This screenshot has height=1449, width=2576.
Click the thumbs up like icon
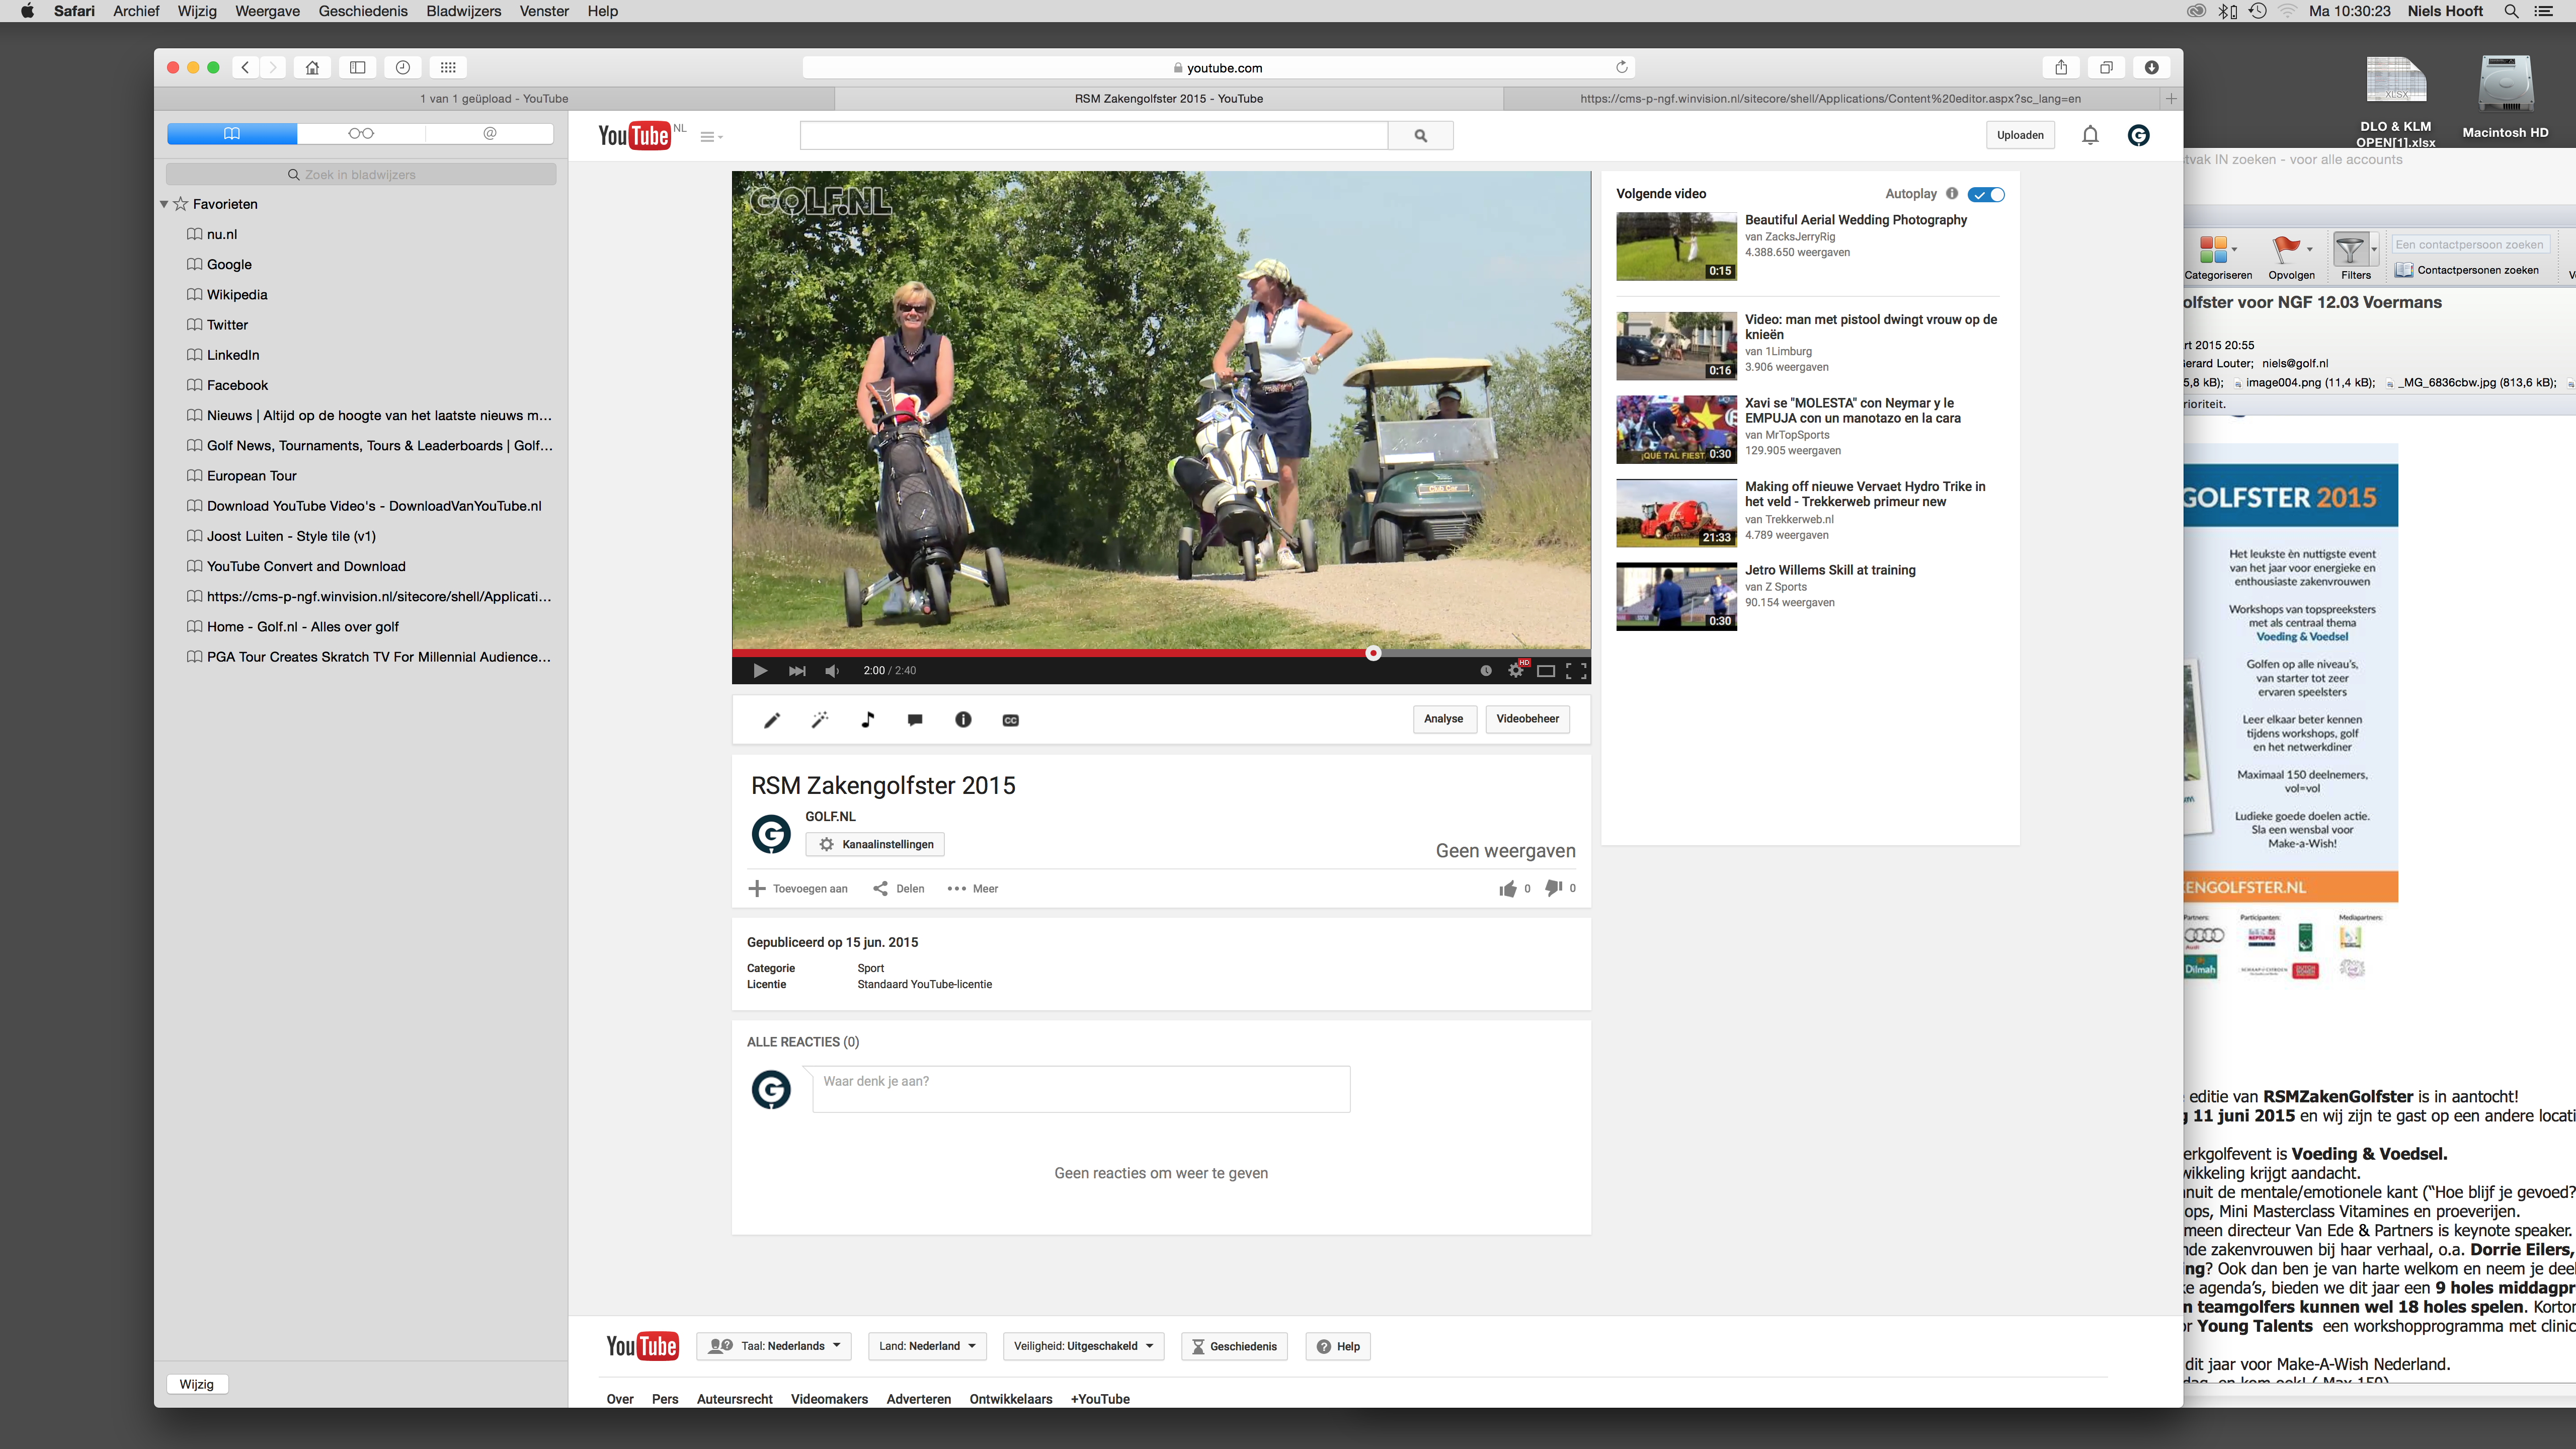(x=1507, y=888)
